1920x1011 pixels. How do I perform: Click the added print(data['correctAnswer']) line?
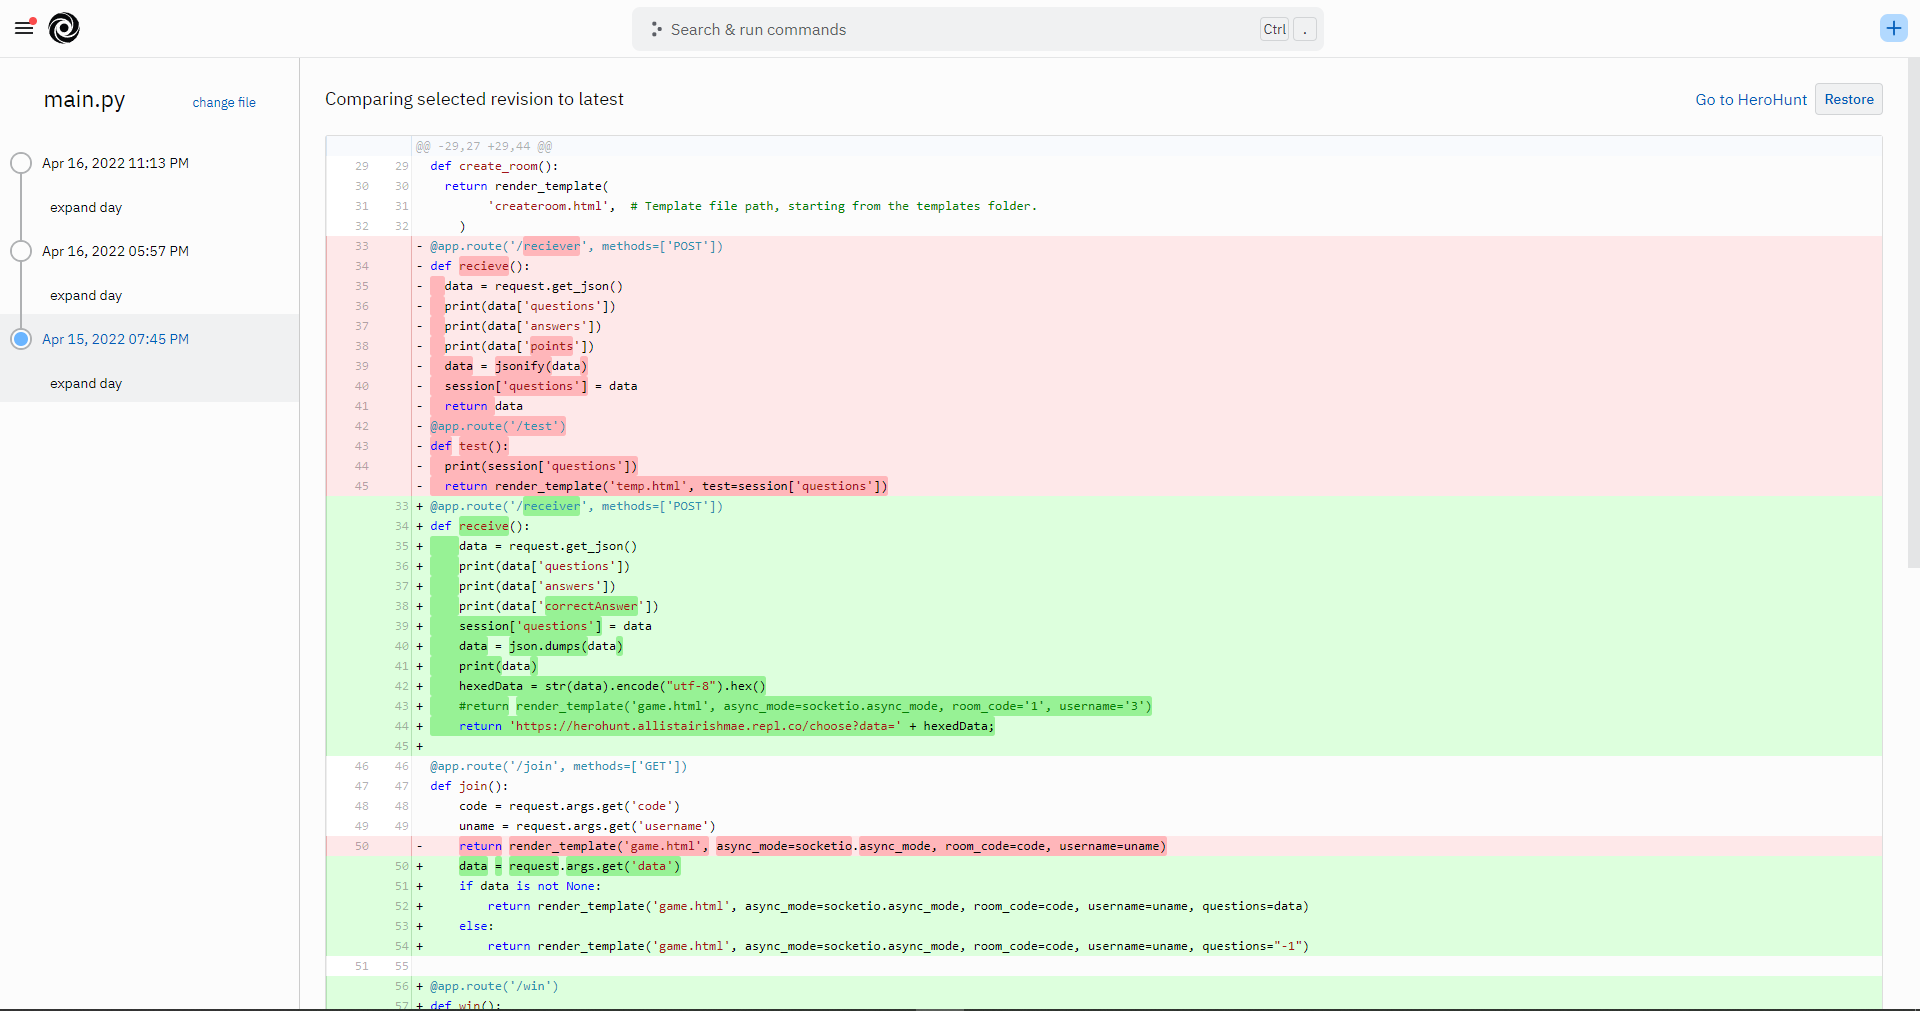coord(1104,606)
